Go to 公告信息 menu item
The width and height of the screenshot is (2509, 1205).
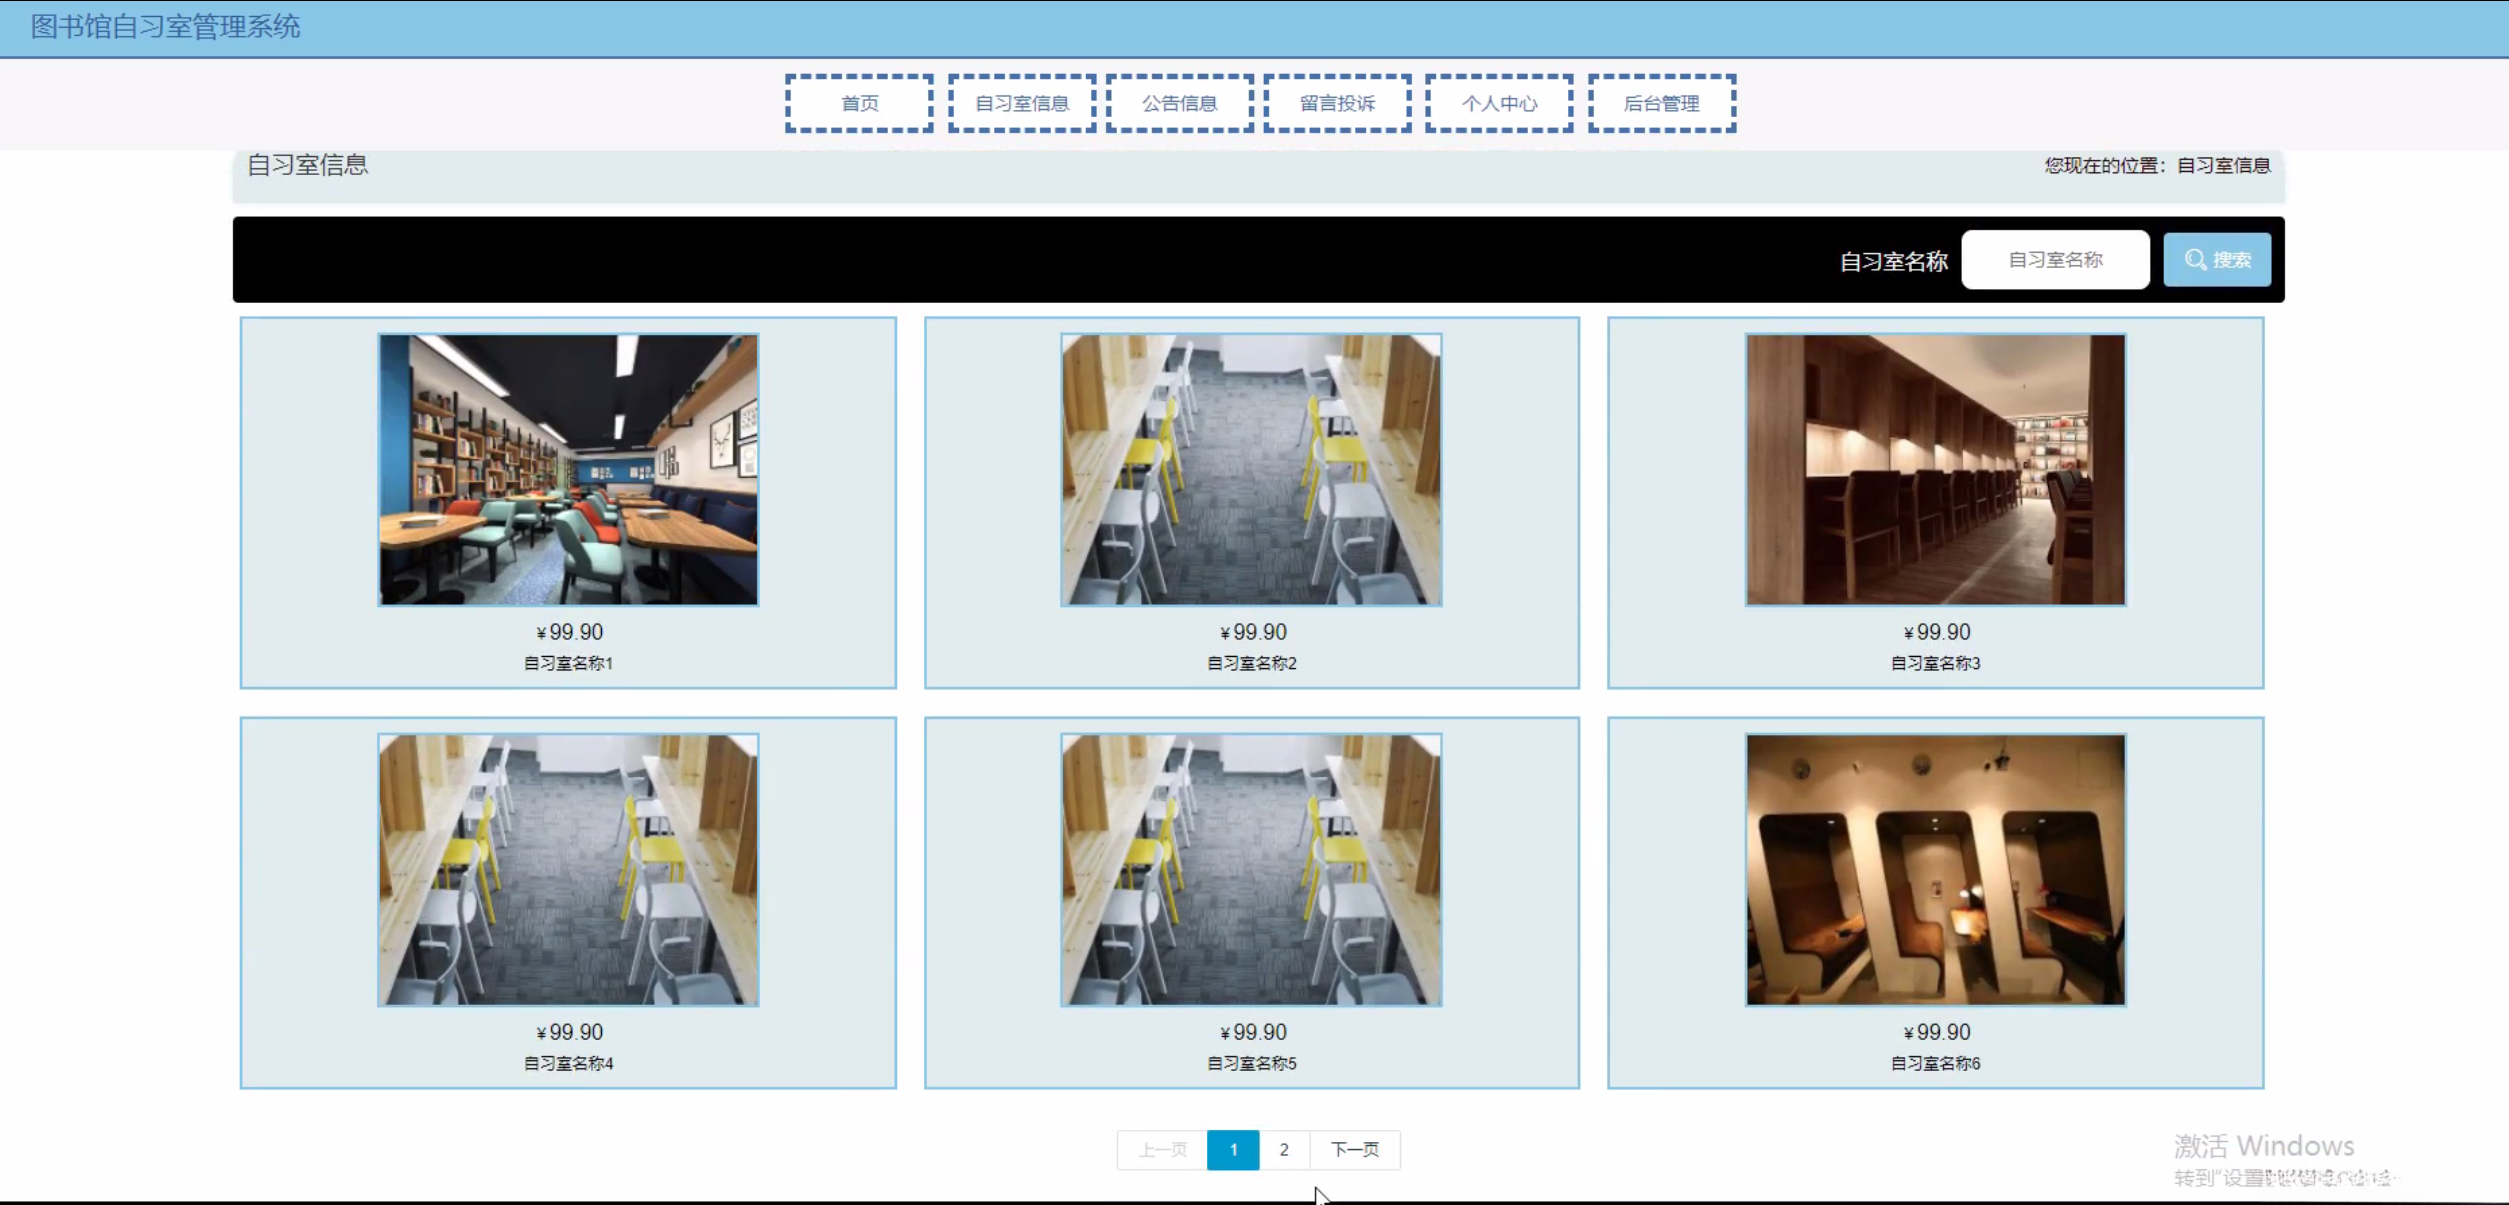point(1179,103)
